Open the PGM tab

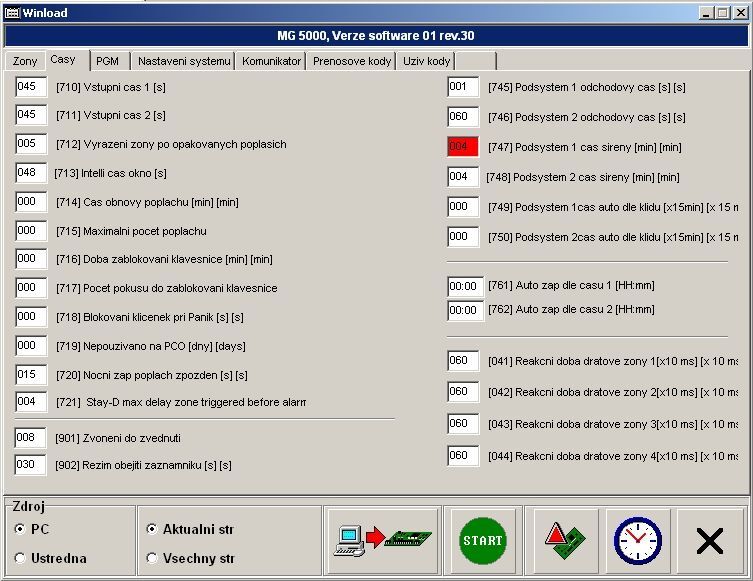click(107, 61)
